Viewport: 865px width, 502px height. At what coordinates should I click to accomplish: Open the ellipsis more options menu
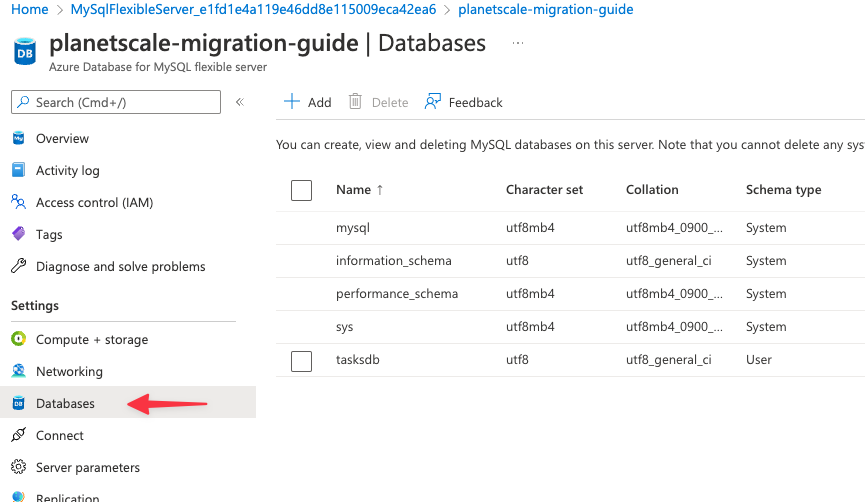click(517, 43)
